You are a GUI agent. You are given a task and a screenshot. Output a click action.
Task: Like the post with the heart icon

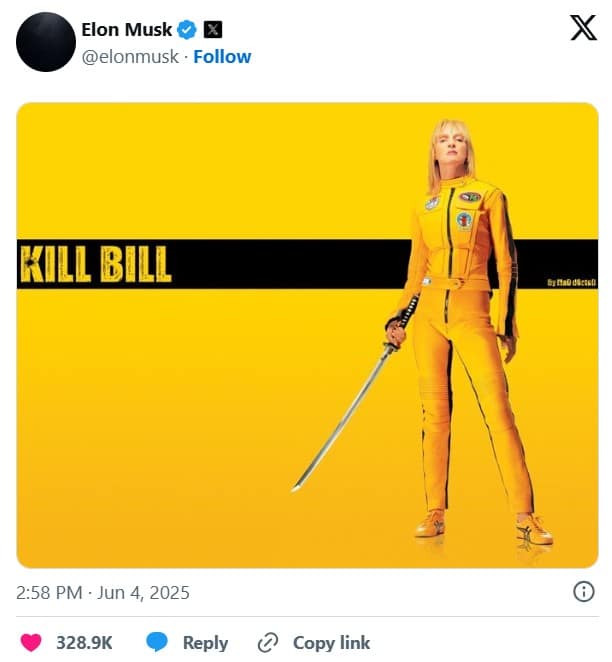[x=31, y=642]
